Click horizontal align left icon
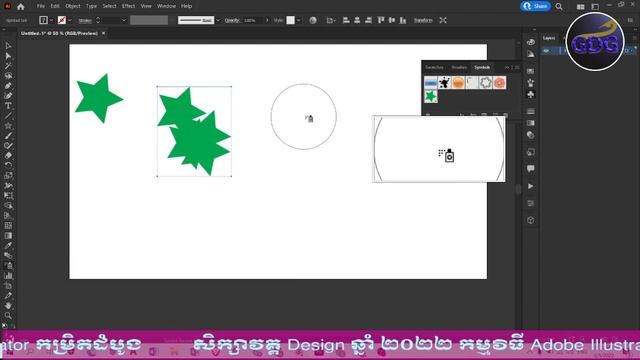The image size is (640, 360). tap(346, 20)
